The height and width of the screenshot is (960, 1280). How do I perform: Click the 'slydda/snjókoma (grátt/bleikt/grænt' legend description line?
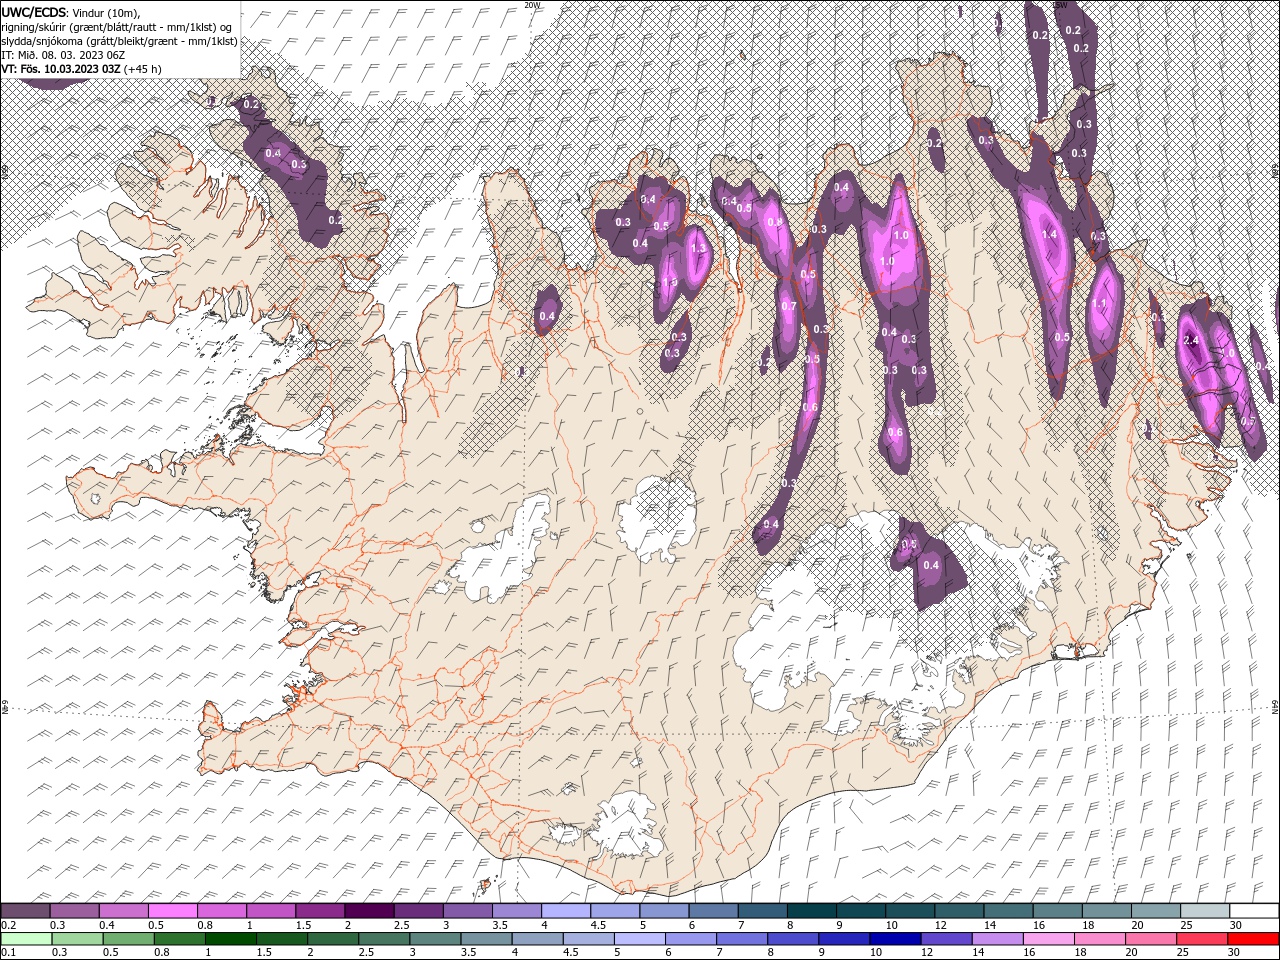pos(120,41)
